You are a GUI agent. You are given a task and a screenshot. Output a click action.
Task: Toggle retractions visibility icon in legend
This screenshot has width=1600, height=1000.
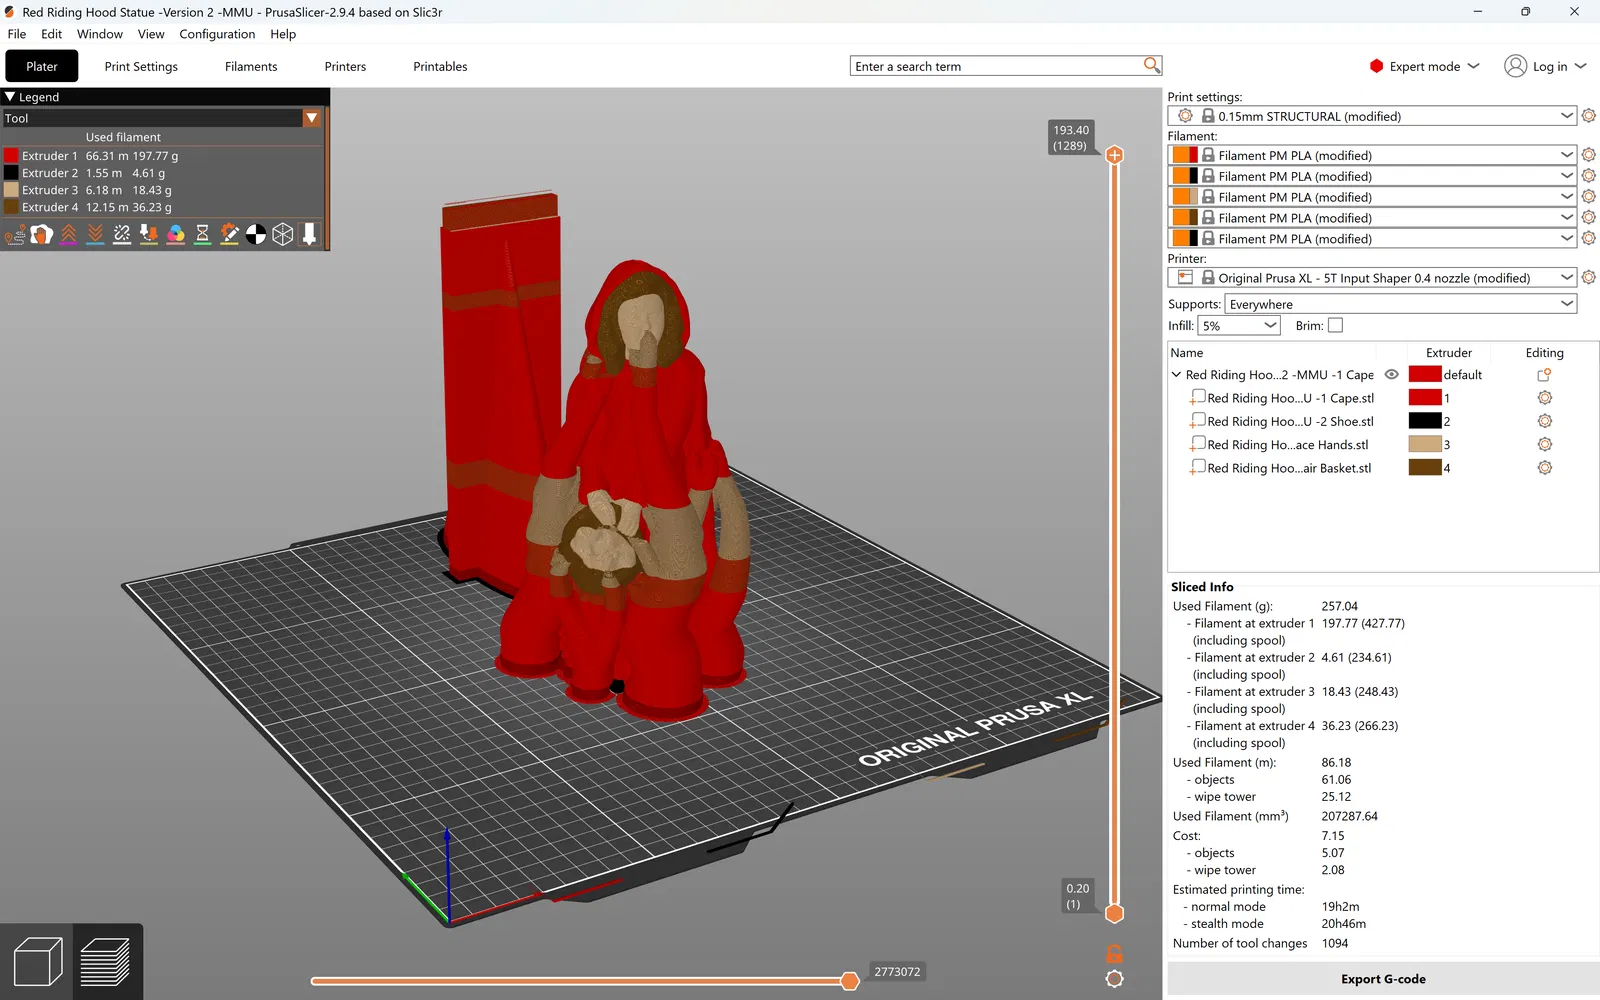click(68, 234)
